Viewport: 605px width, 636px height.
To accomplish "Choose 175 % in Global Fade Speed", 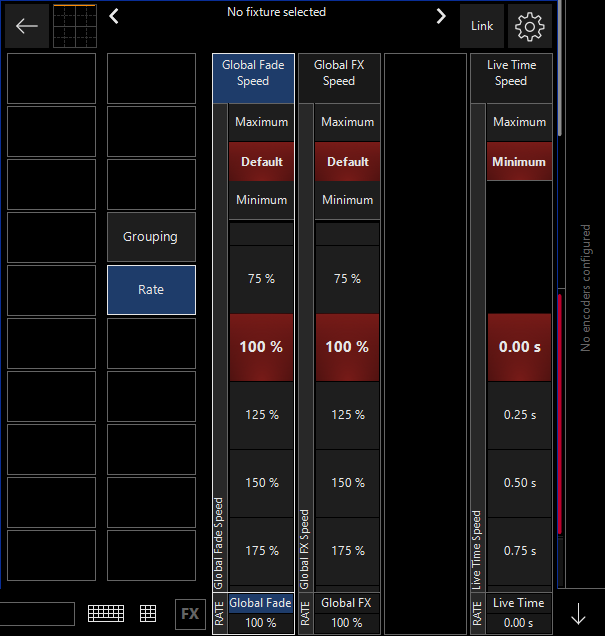I will tap(262, 551).
